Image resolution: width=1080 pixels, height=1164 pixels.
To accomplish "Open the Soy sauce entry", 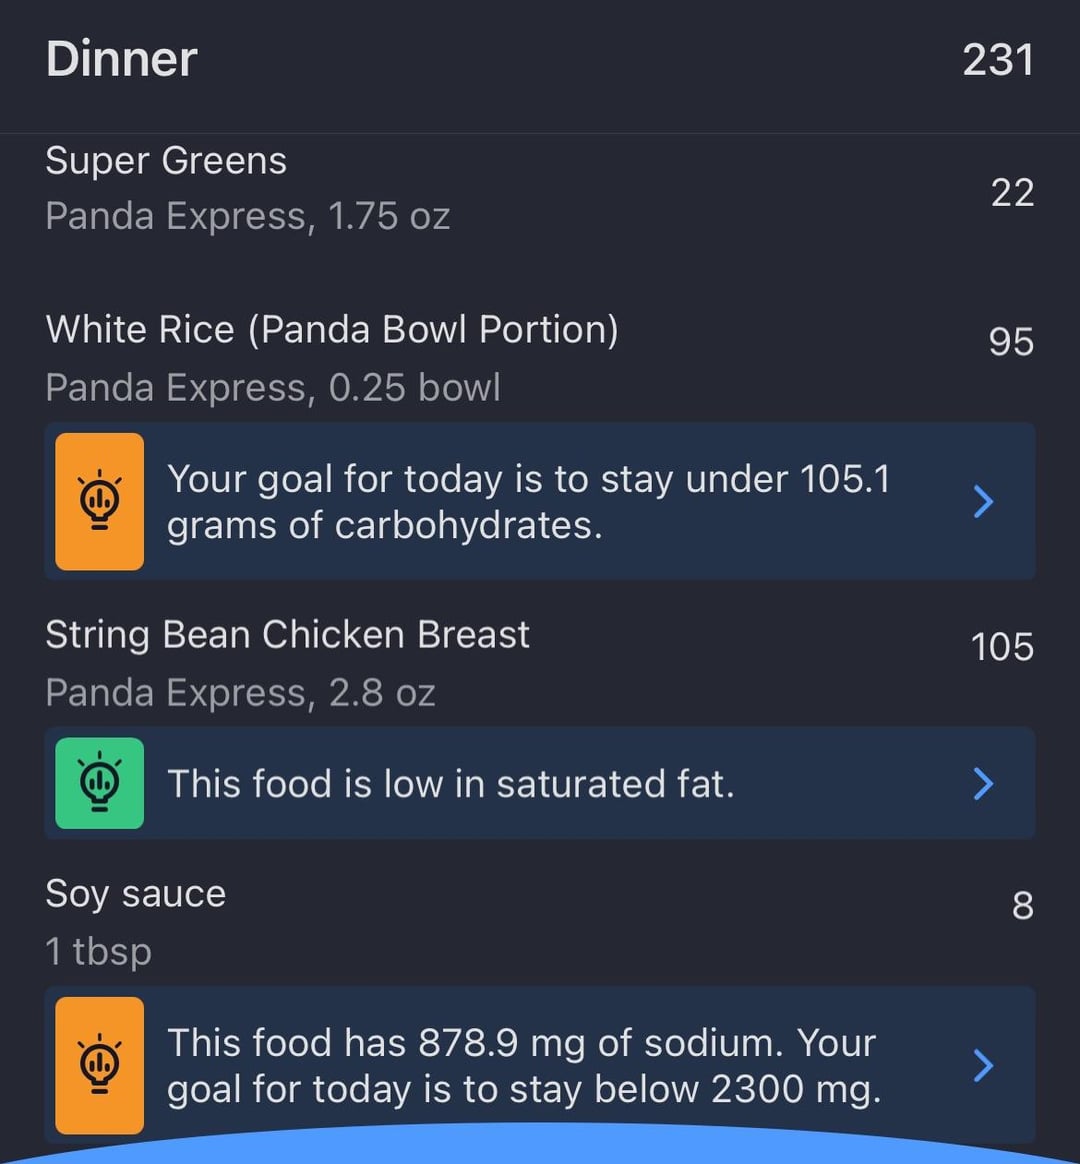I will click(540, 922).
